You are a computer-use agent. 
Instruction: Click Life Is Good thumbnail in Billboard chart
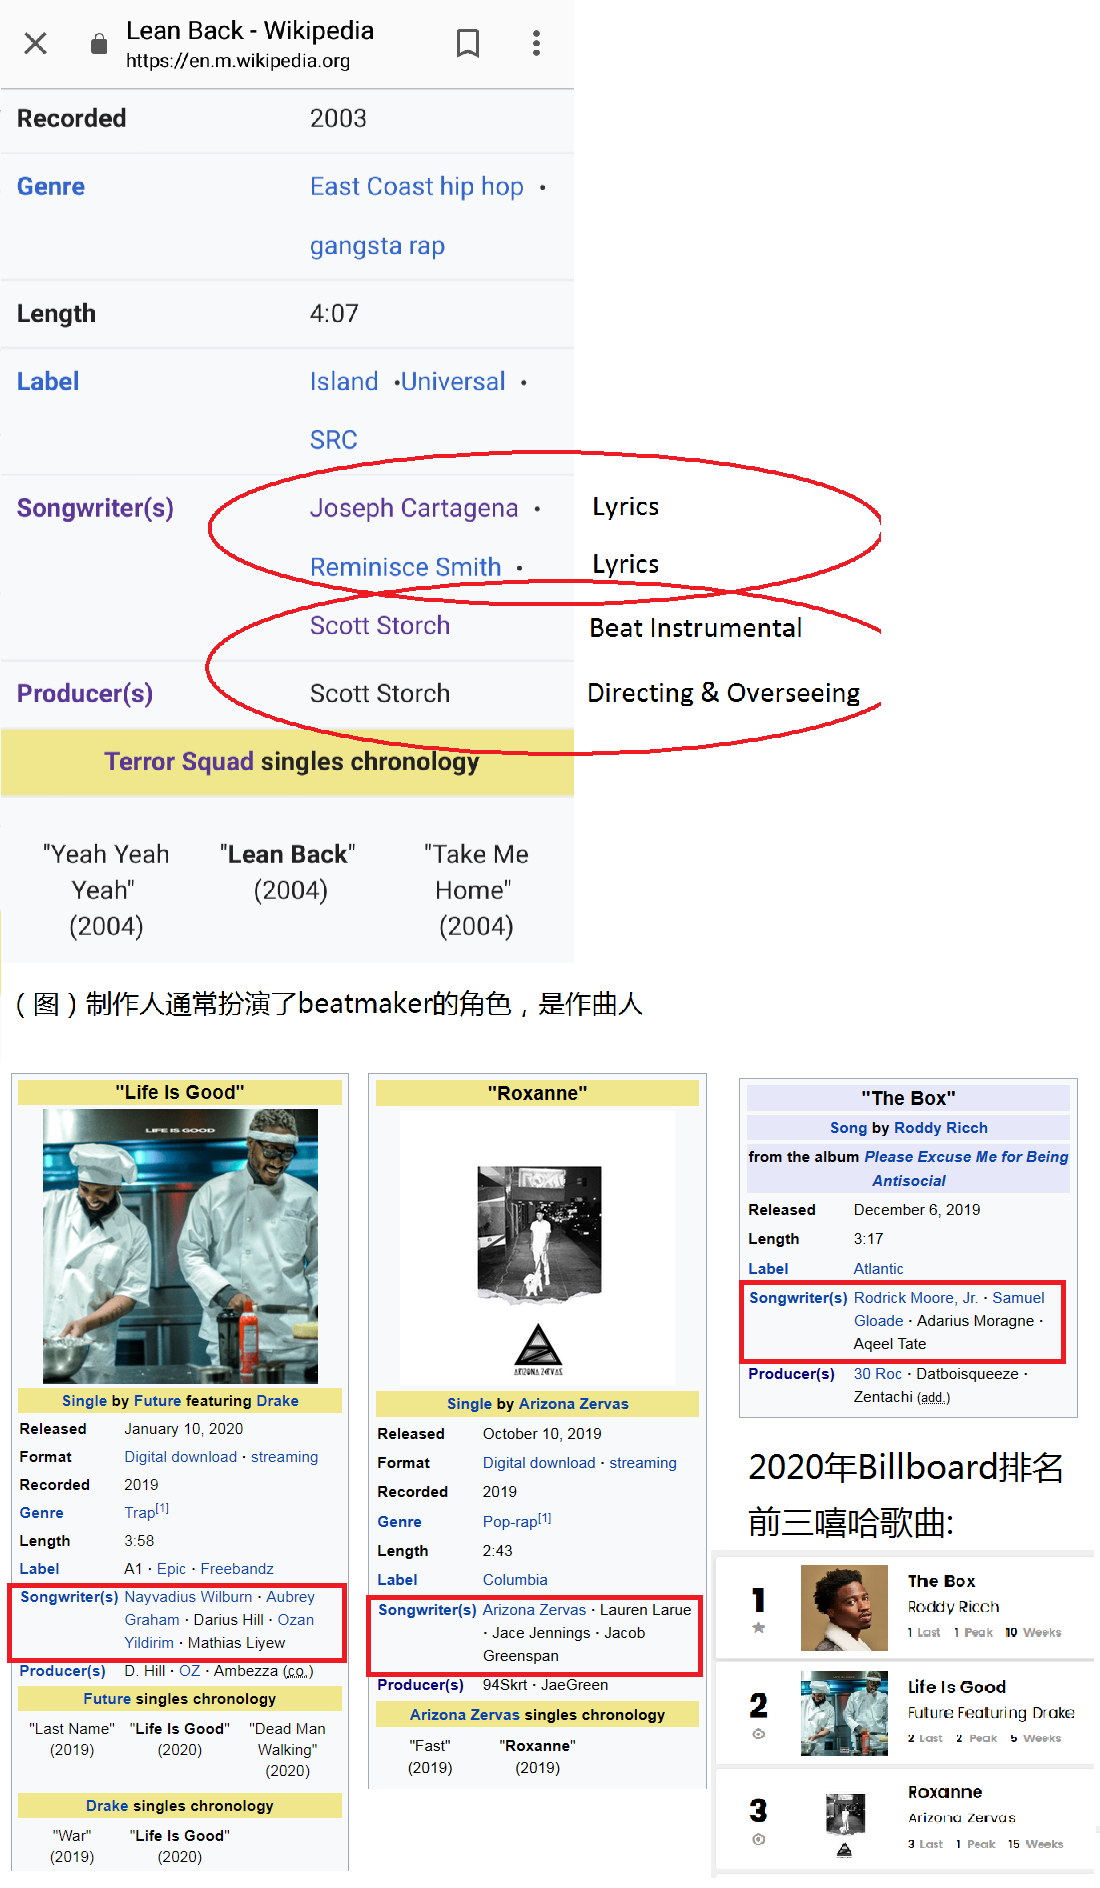[x=844, y=1713]
